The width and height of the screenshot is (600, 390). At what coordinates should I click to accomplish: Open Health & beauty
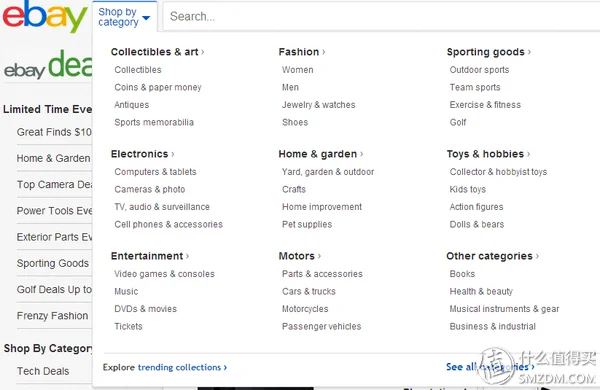click(x=481, y=291)
